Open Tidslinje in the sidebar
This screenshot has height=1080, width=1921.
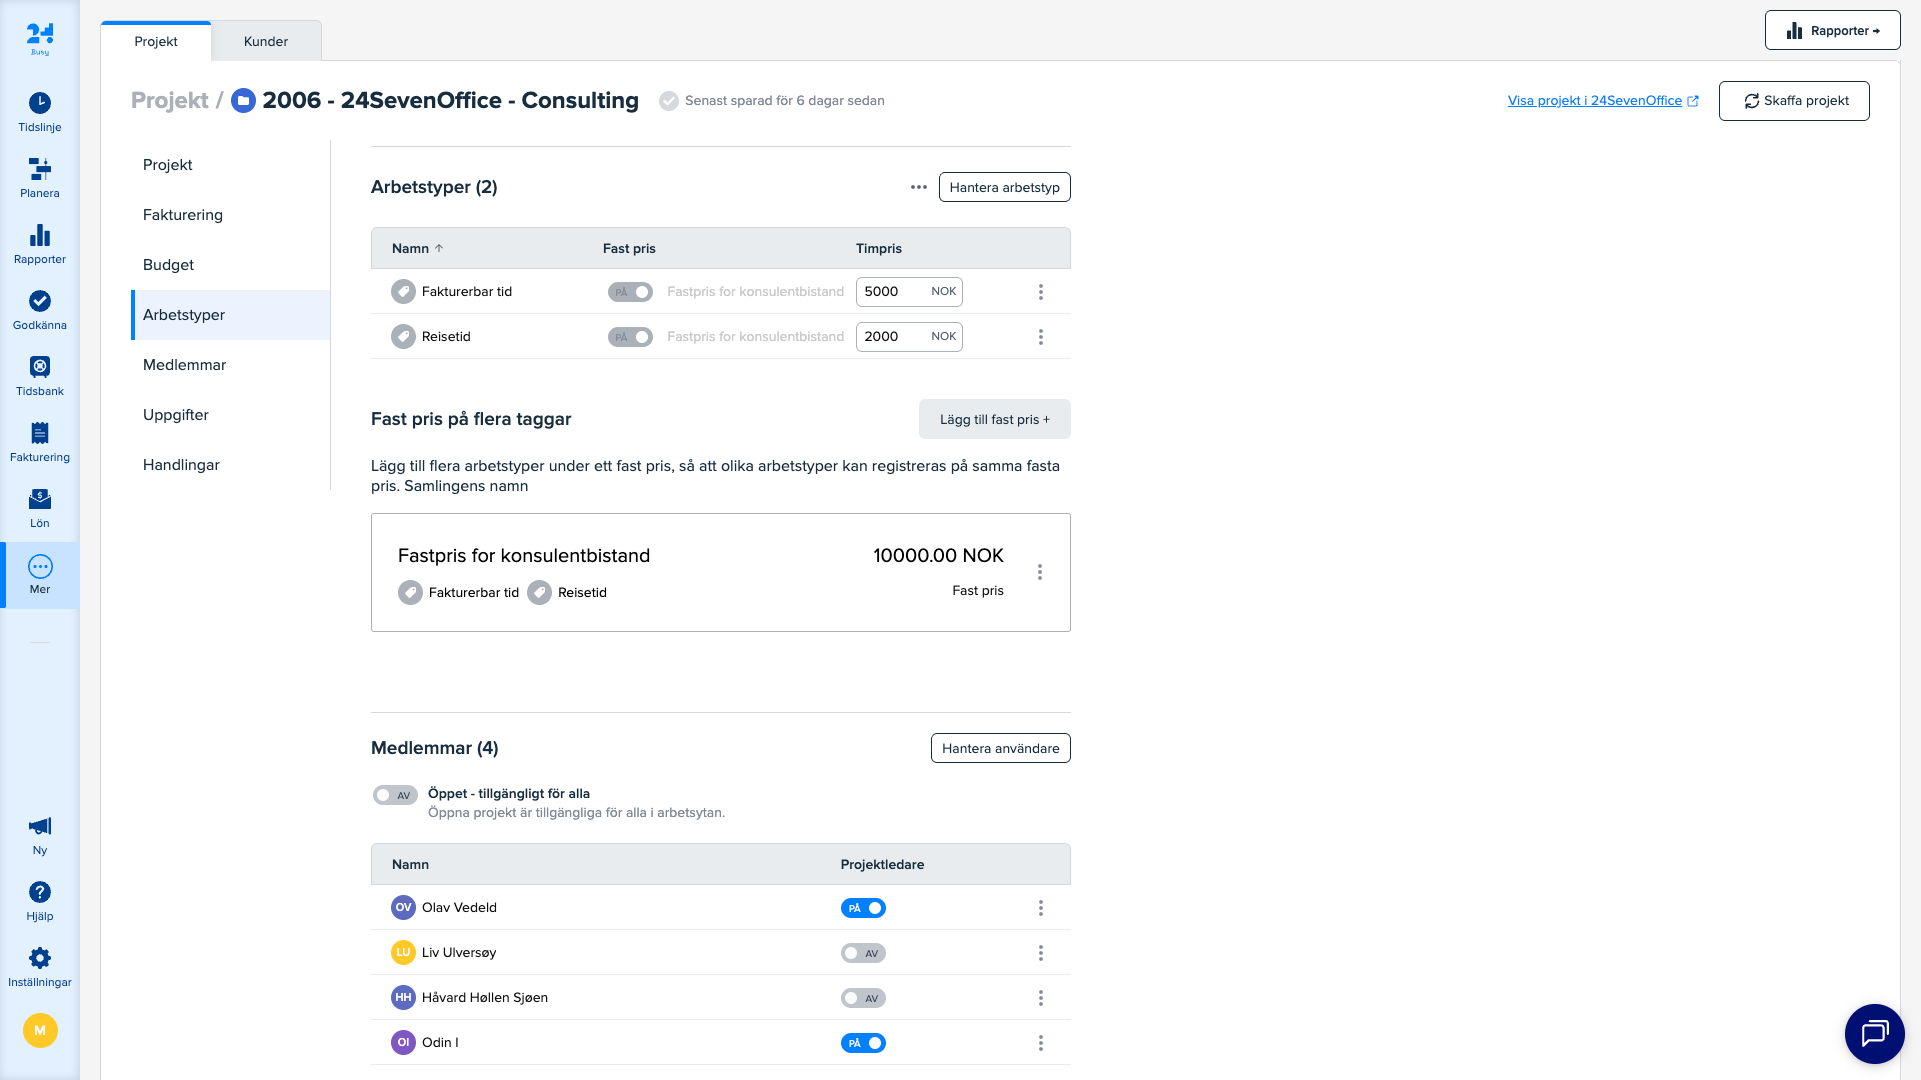coord(40,112)
